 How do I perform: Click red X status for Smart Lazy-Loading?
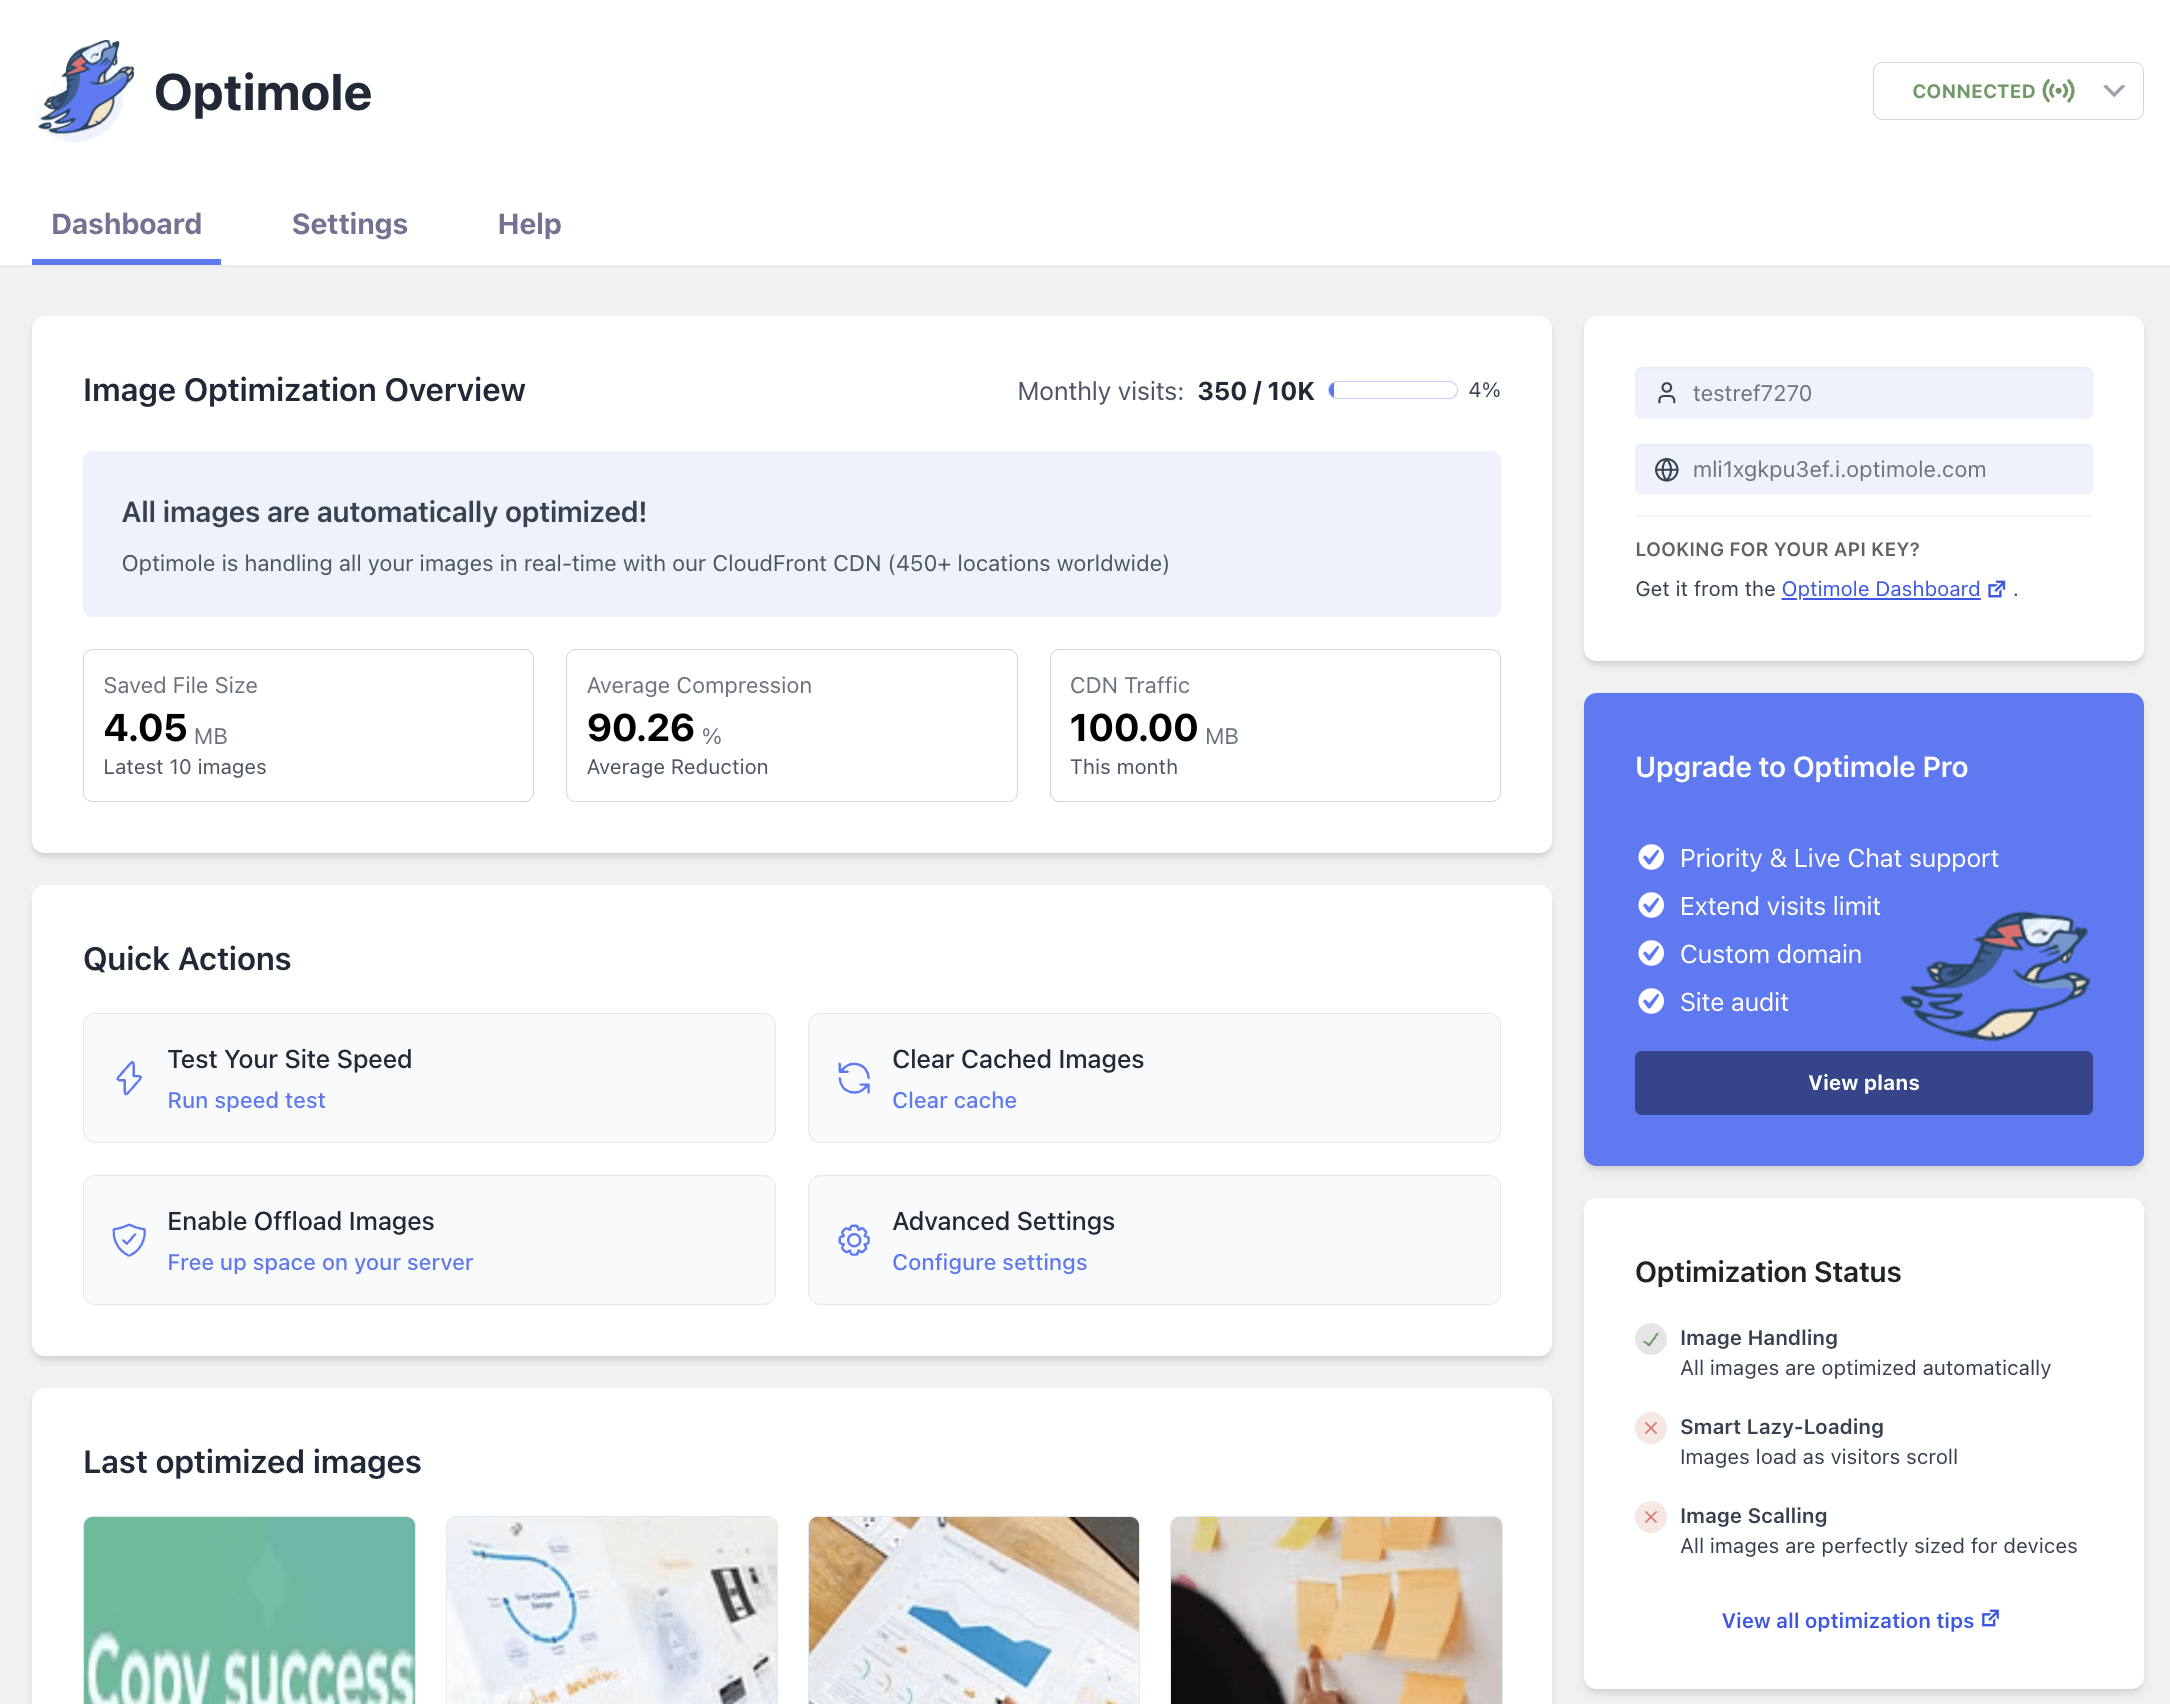click(x=1651, y=1428)
